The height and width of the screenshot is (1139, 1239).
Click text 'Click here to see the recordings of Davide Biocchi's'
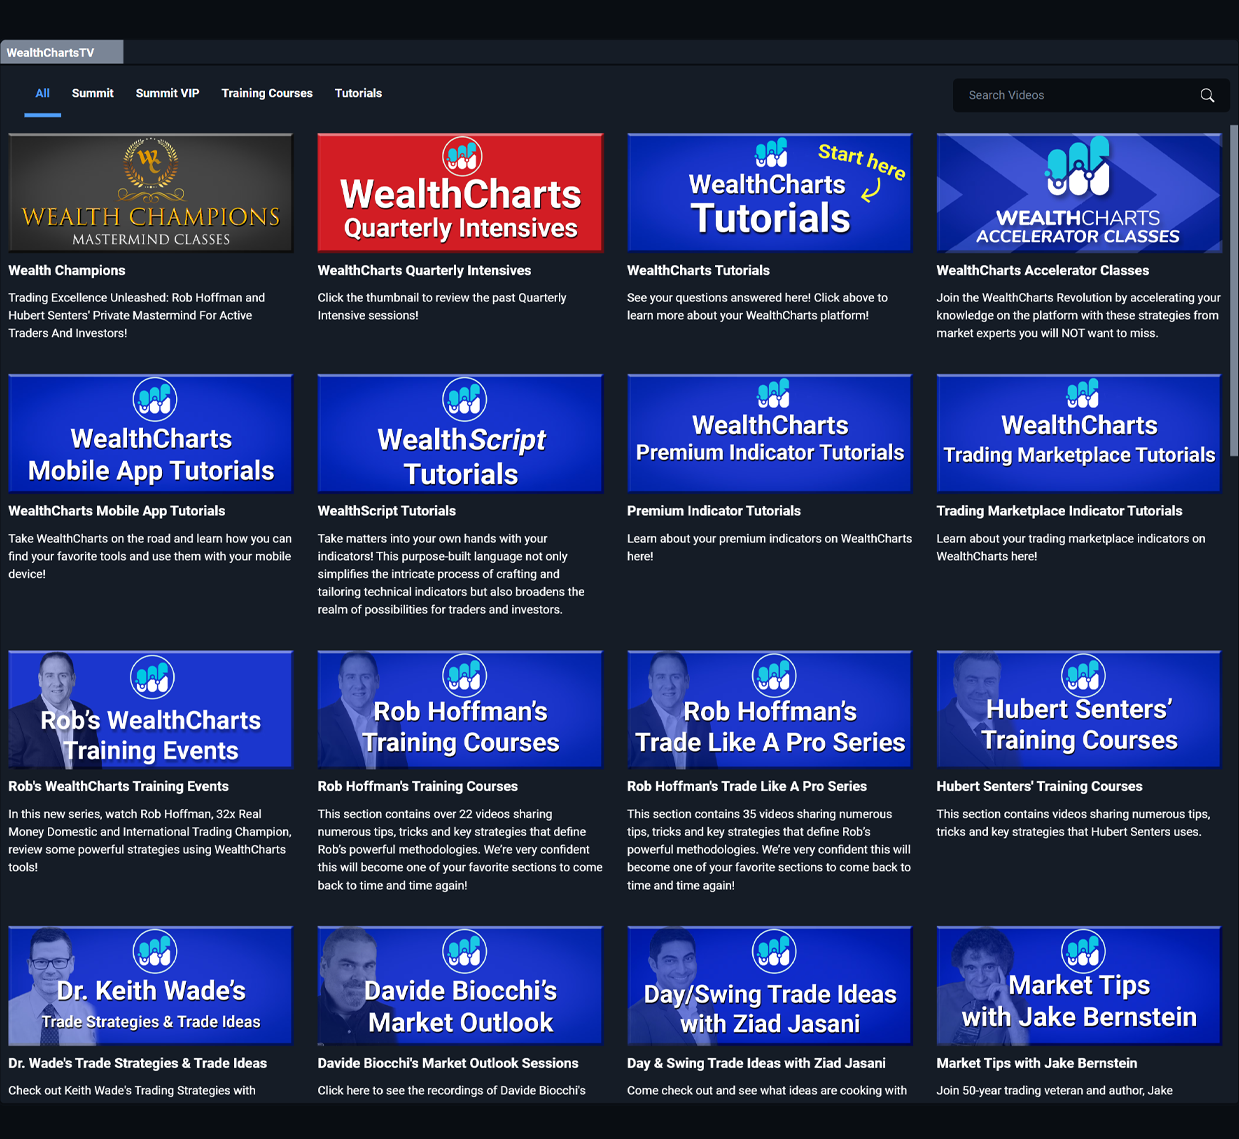click(x=451, y=1090)
